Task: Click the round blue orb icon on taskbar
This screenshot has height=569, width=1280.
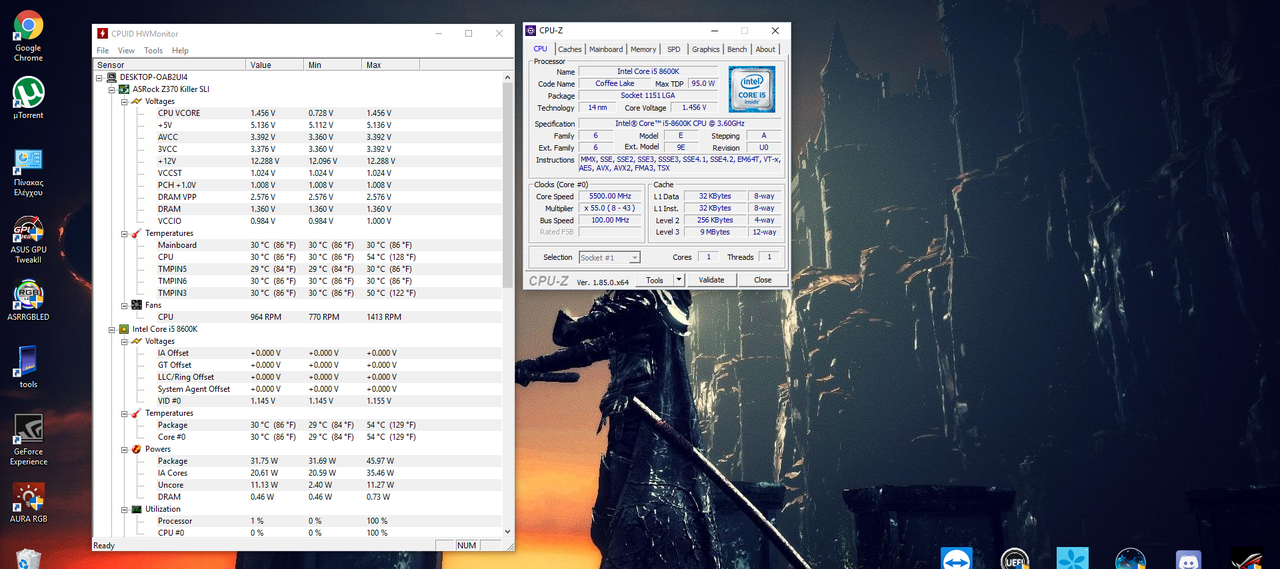Action: point(1130,560)
